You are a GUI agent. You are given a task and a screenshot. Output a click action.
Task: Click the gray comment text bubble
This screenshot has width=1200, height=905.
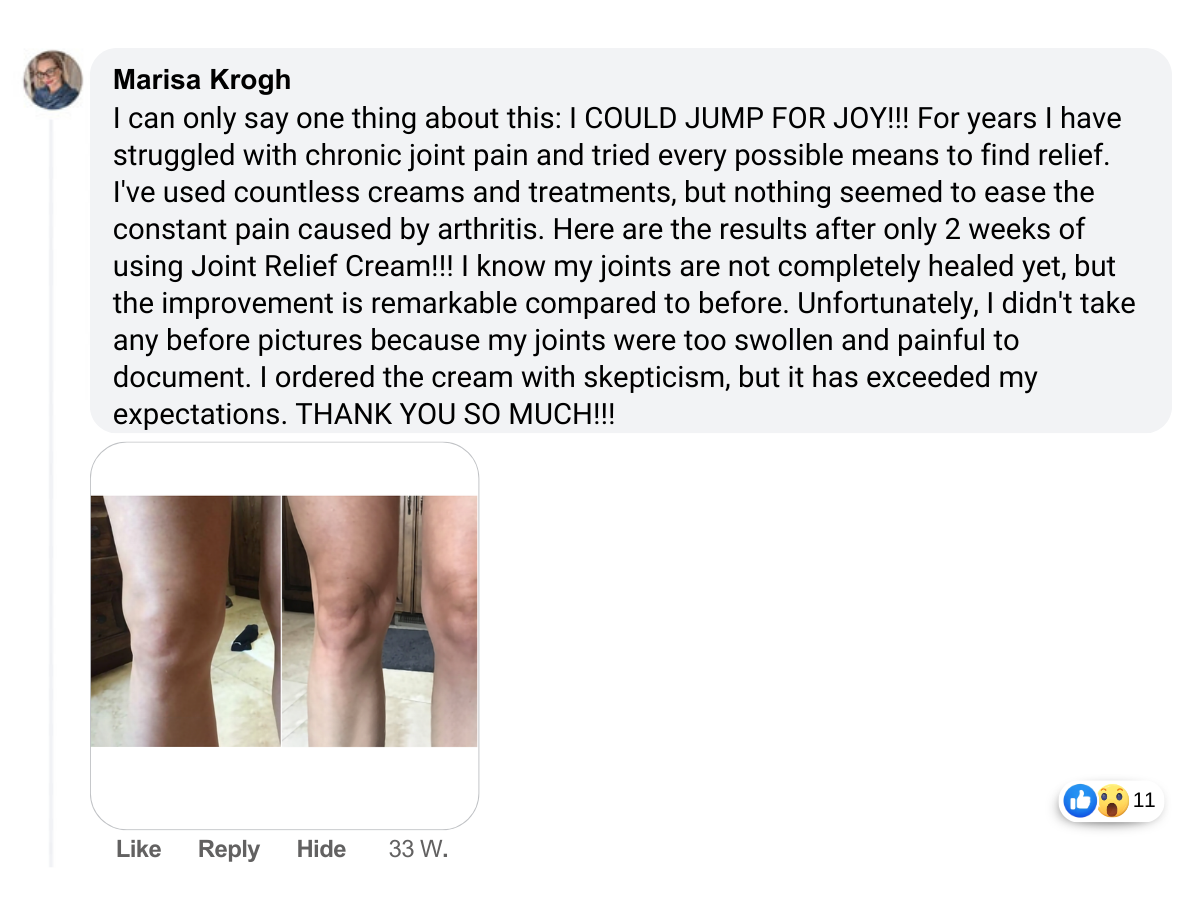(630, 241)
